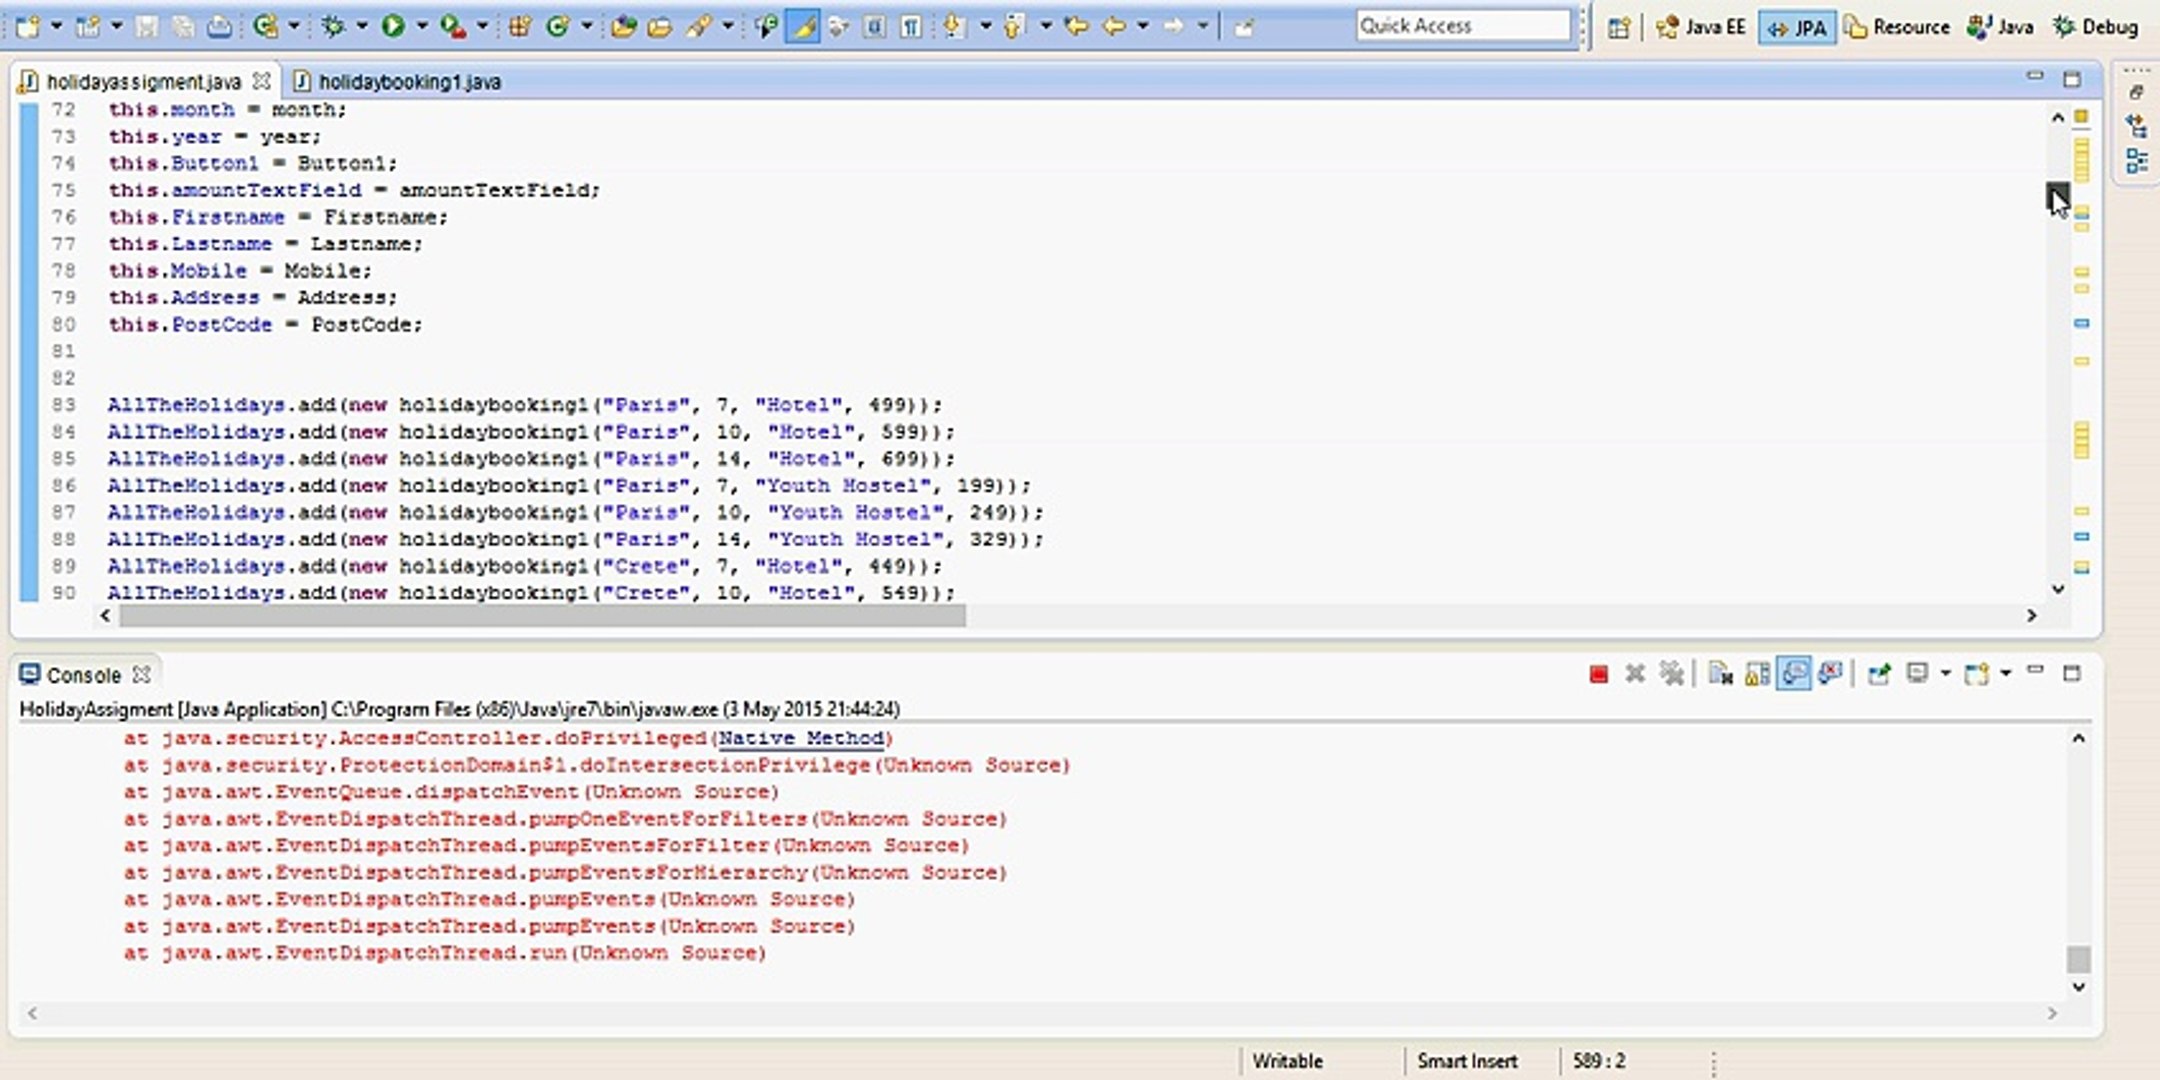The width and height of the screenshot is (2160, 1080).
Task: Terminate program with red stop icon
Action: coord(1598,674)
